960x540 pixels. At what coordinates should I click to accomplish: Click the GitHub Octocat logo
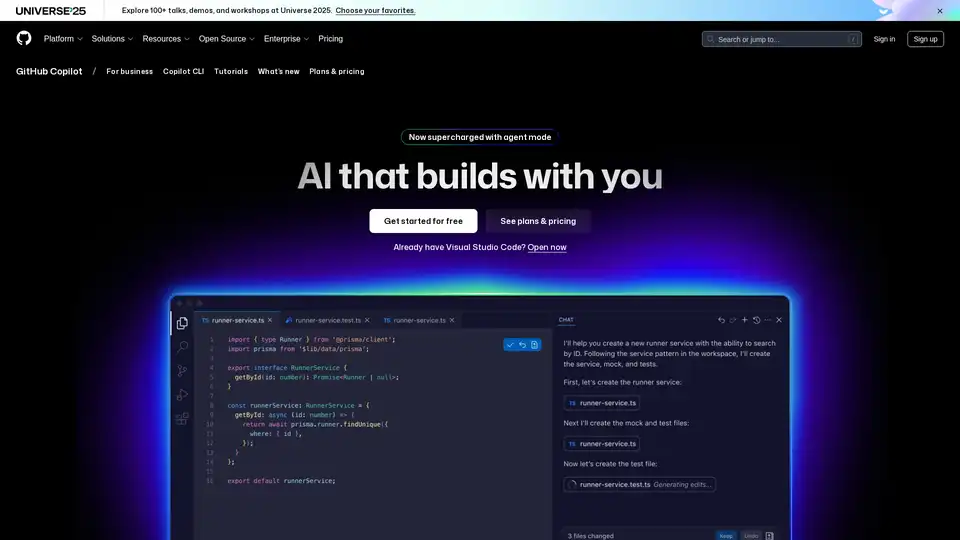(x=24, y=38)
